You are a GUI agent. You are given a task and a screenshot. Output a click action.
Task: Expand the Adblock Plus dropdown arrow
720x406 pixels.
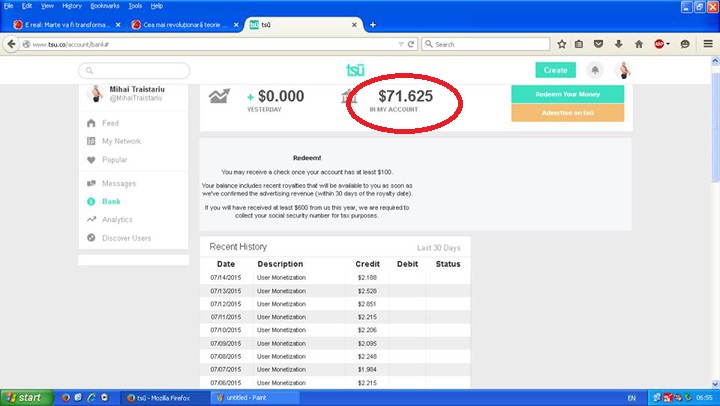click(x=668, y=44)
